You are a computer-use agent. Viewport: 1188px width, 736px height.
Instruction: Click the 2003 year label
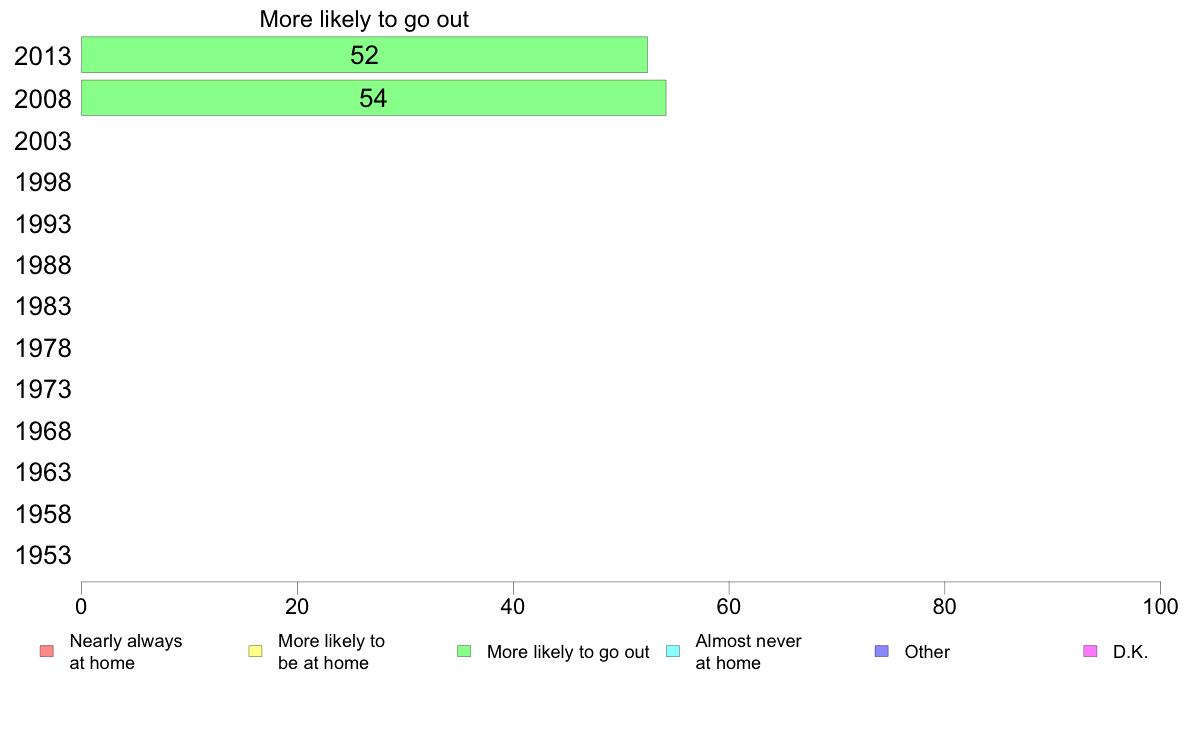(x=43, y=141)
